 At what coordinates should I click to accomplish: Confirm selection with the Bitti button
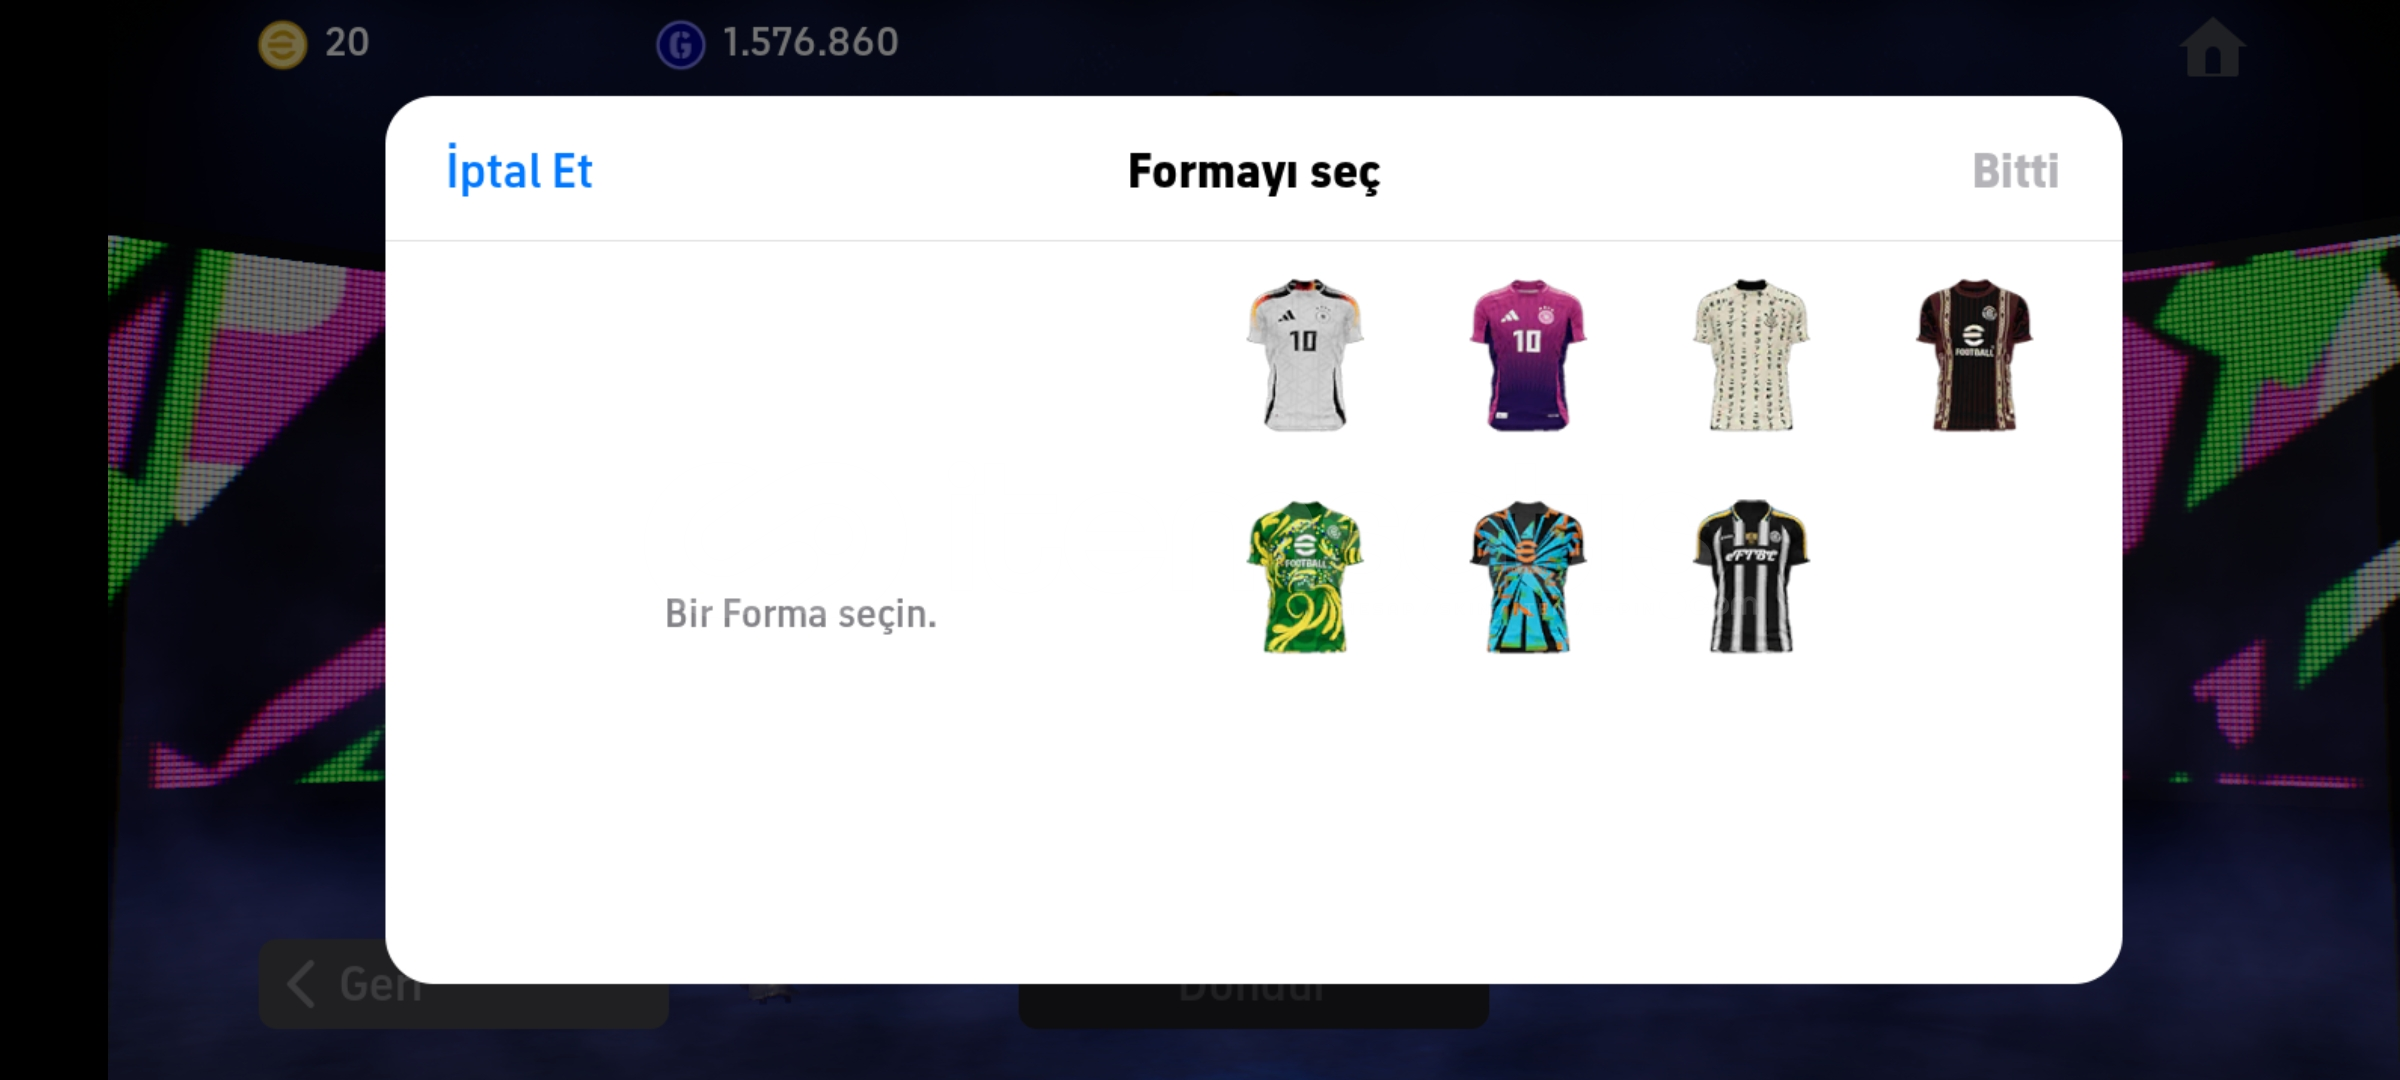coord(2015,171)
